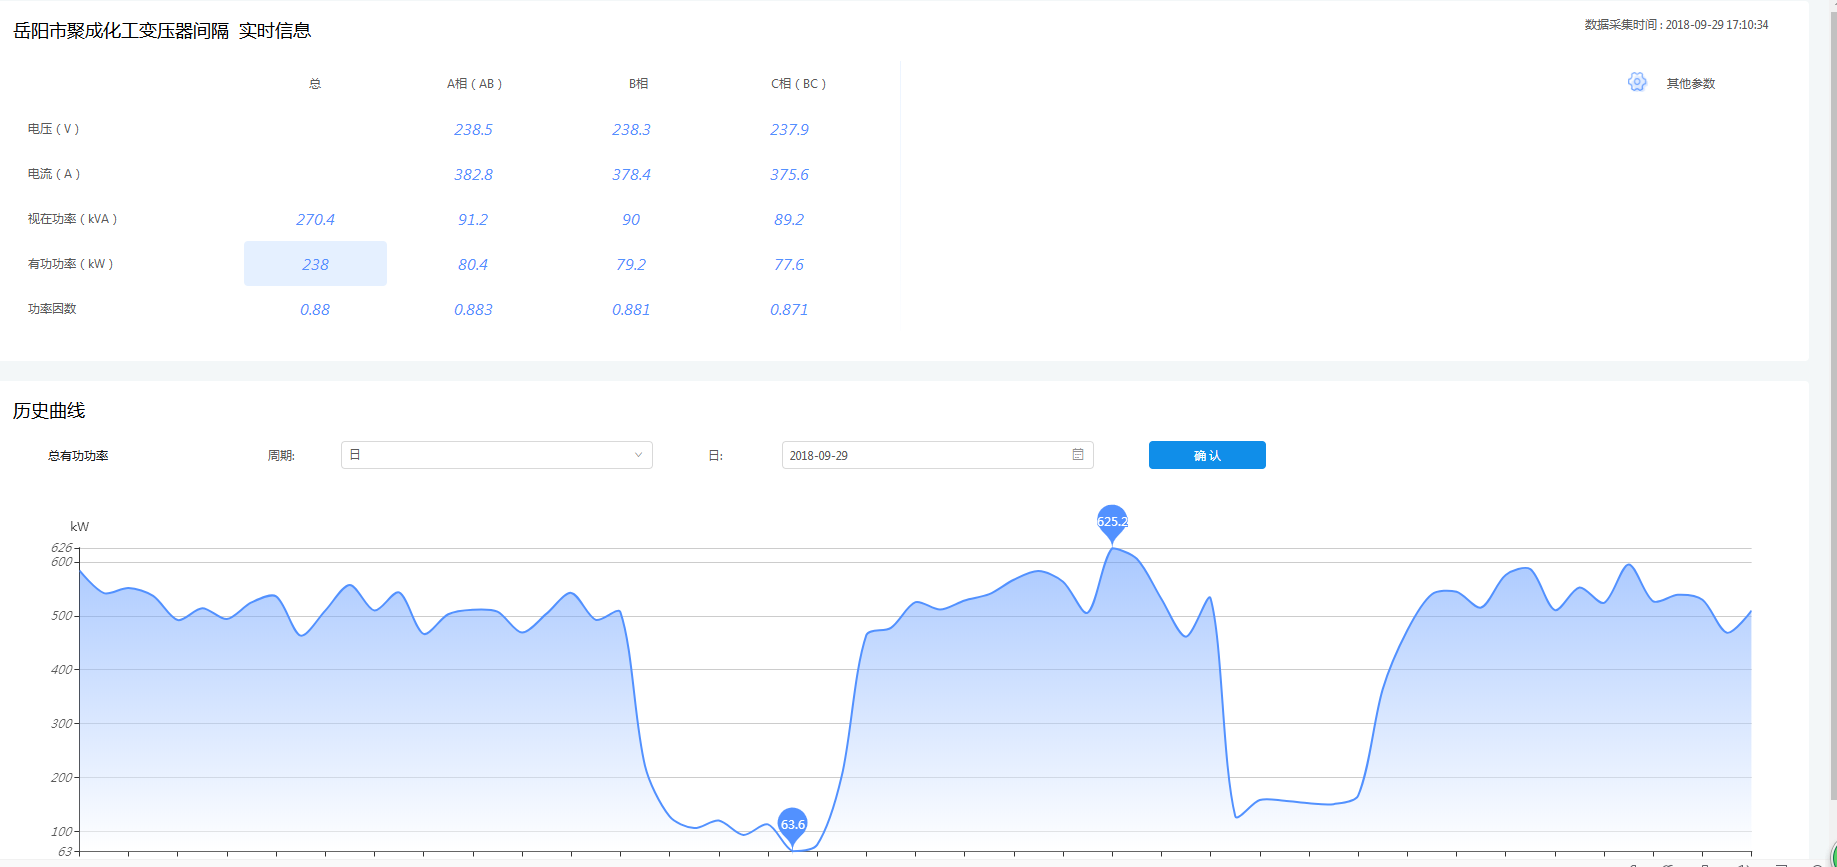Select total apparent power value 270.4
The image size is (1837, 867).
click(315, 219)
